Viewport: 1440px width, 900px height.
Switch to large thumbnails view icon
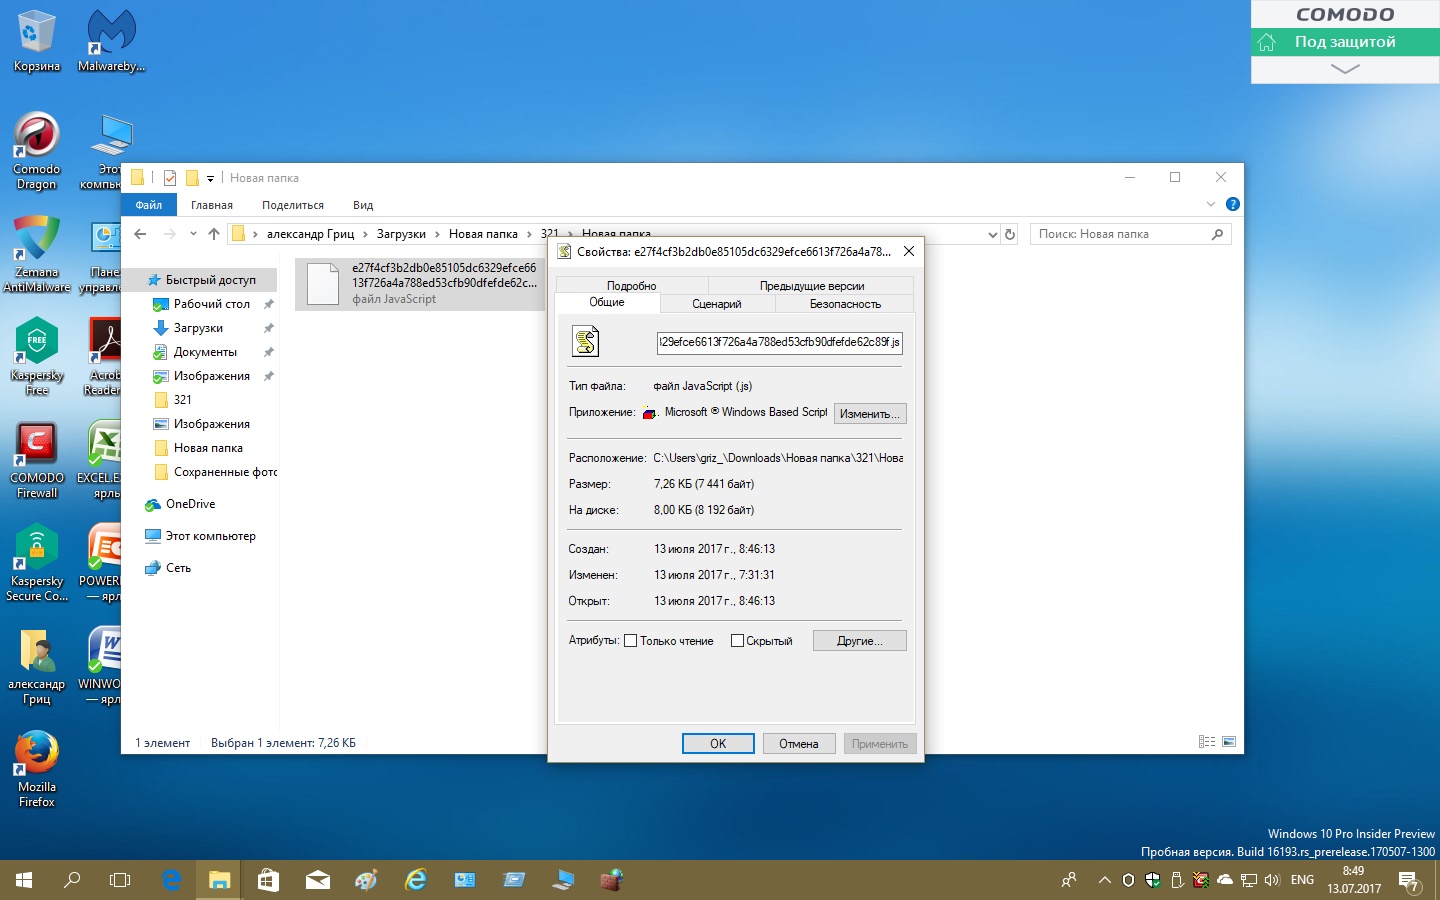pyautogui.click(x=1229, y=742)
